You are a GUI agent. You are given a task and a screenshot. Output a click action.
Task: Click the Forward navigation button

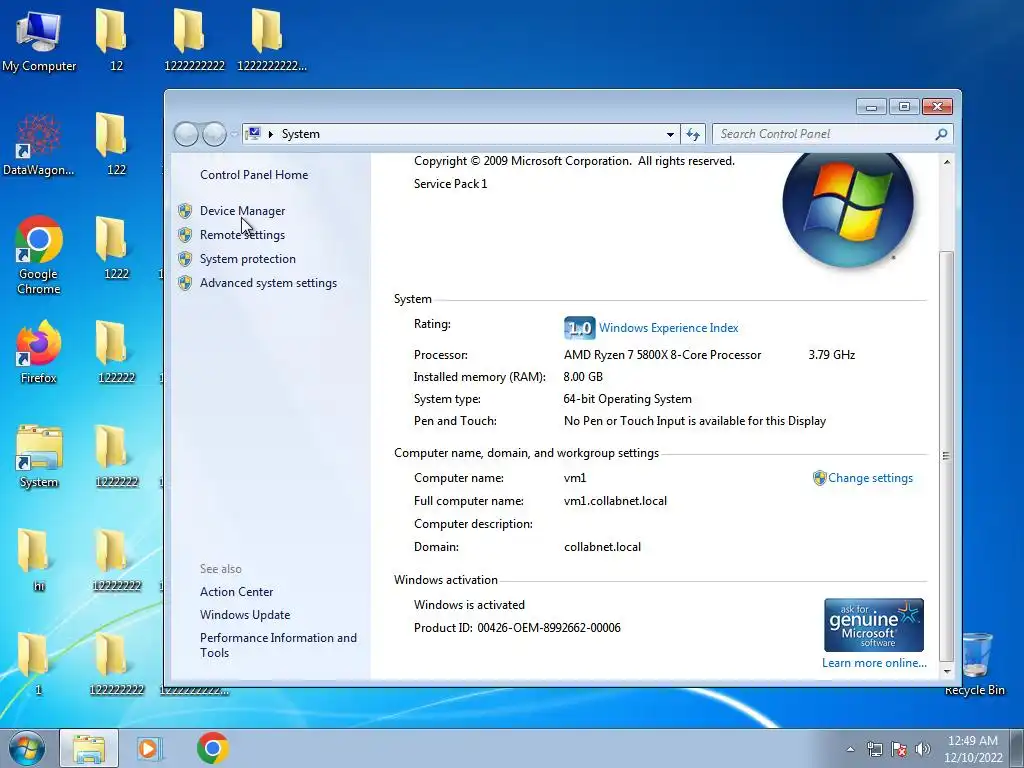pos(214,134)
